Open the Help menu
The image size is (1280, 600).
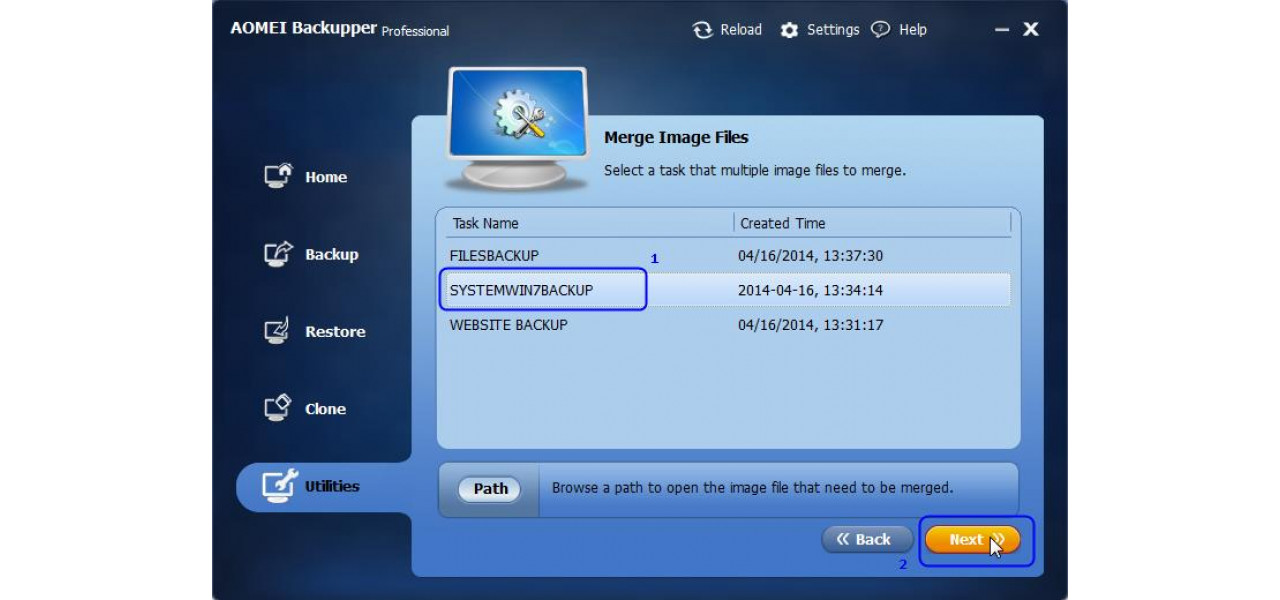coord(898,30)
